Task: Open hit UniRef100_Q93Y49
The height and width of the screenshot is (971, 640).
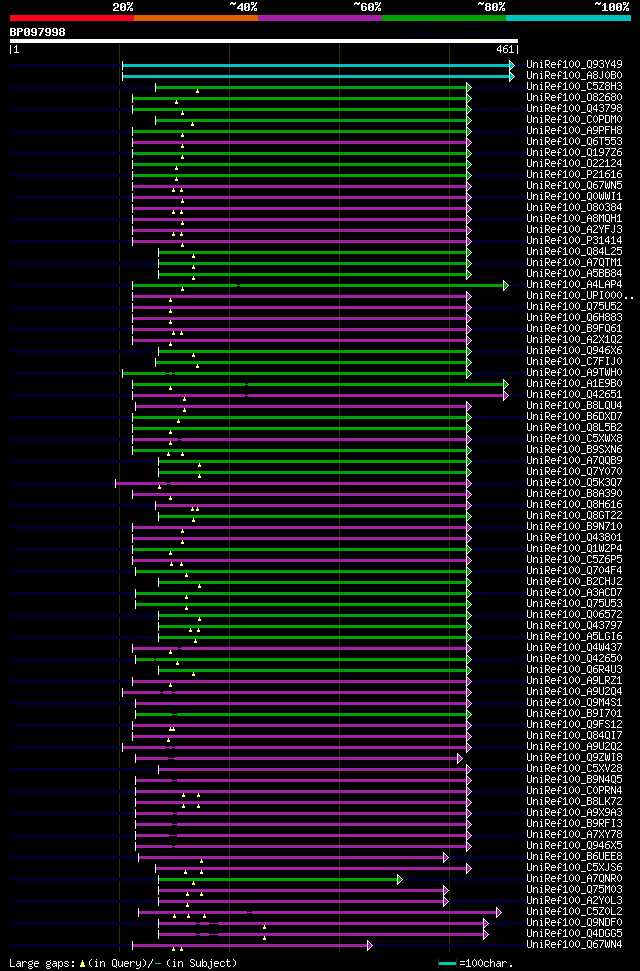Action: 574,64
